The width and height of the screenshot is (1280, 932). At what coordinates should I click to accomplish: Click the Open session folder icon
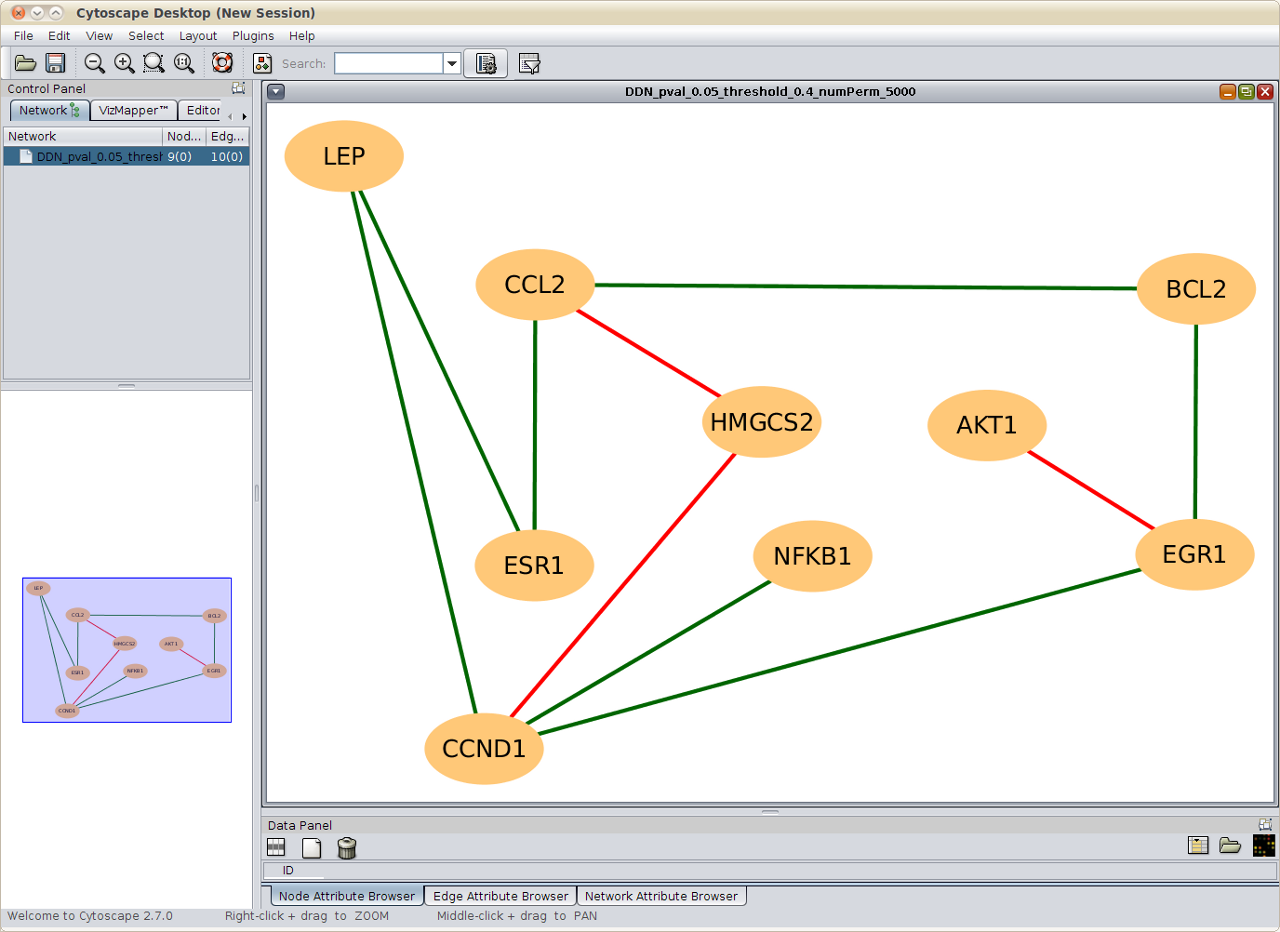tap(25, 63)
